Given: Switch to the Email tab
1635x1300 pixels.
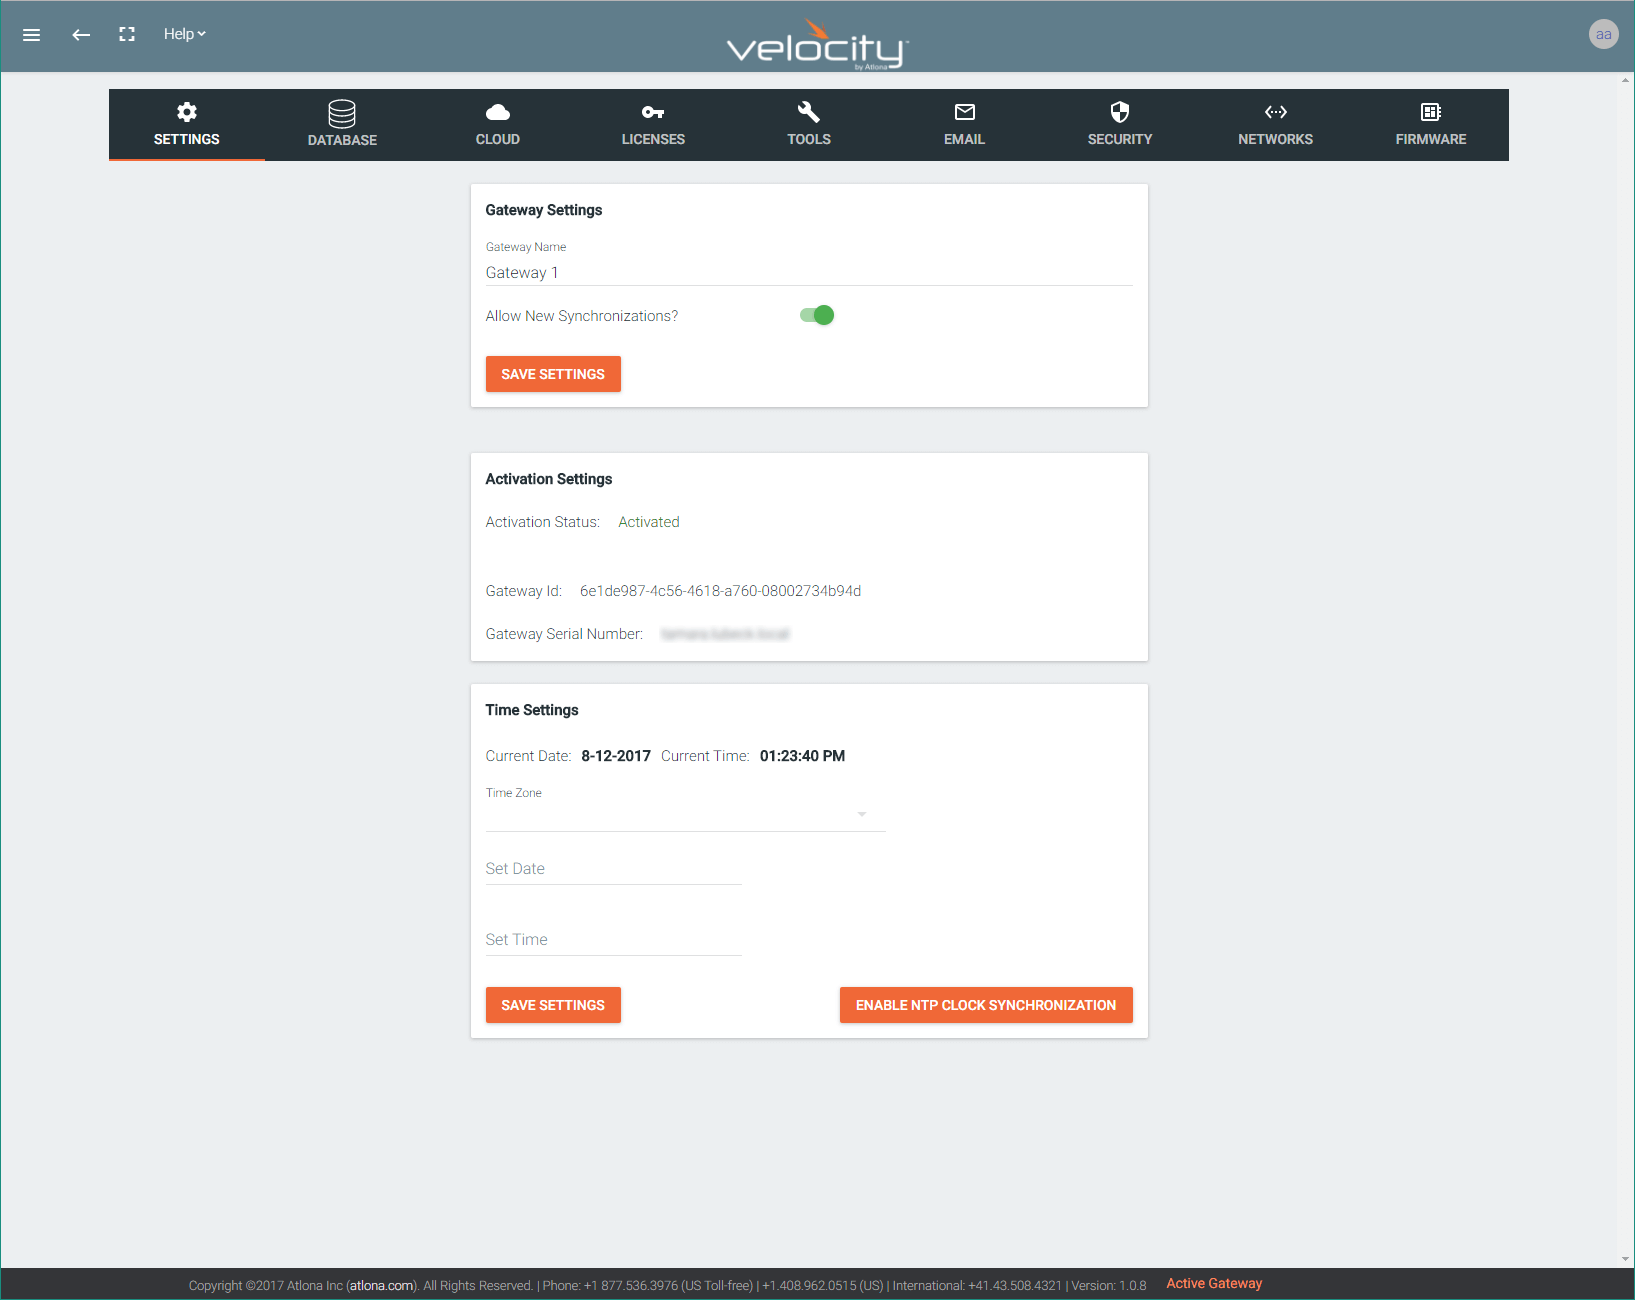Looking at the screenshot, I should coord(964,125).
